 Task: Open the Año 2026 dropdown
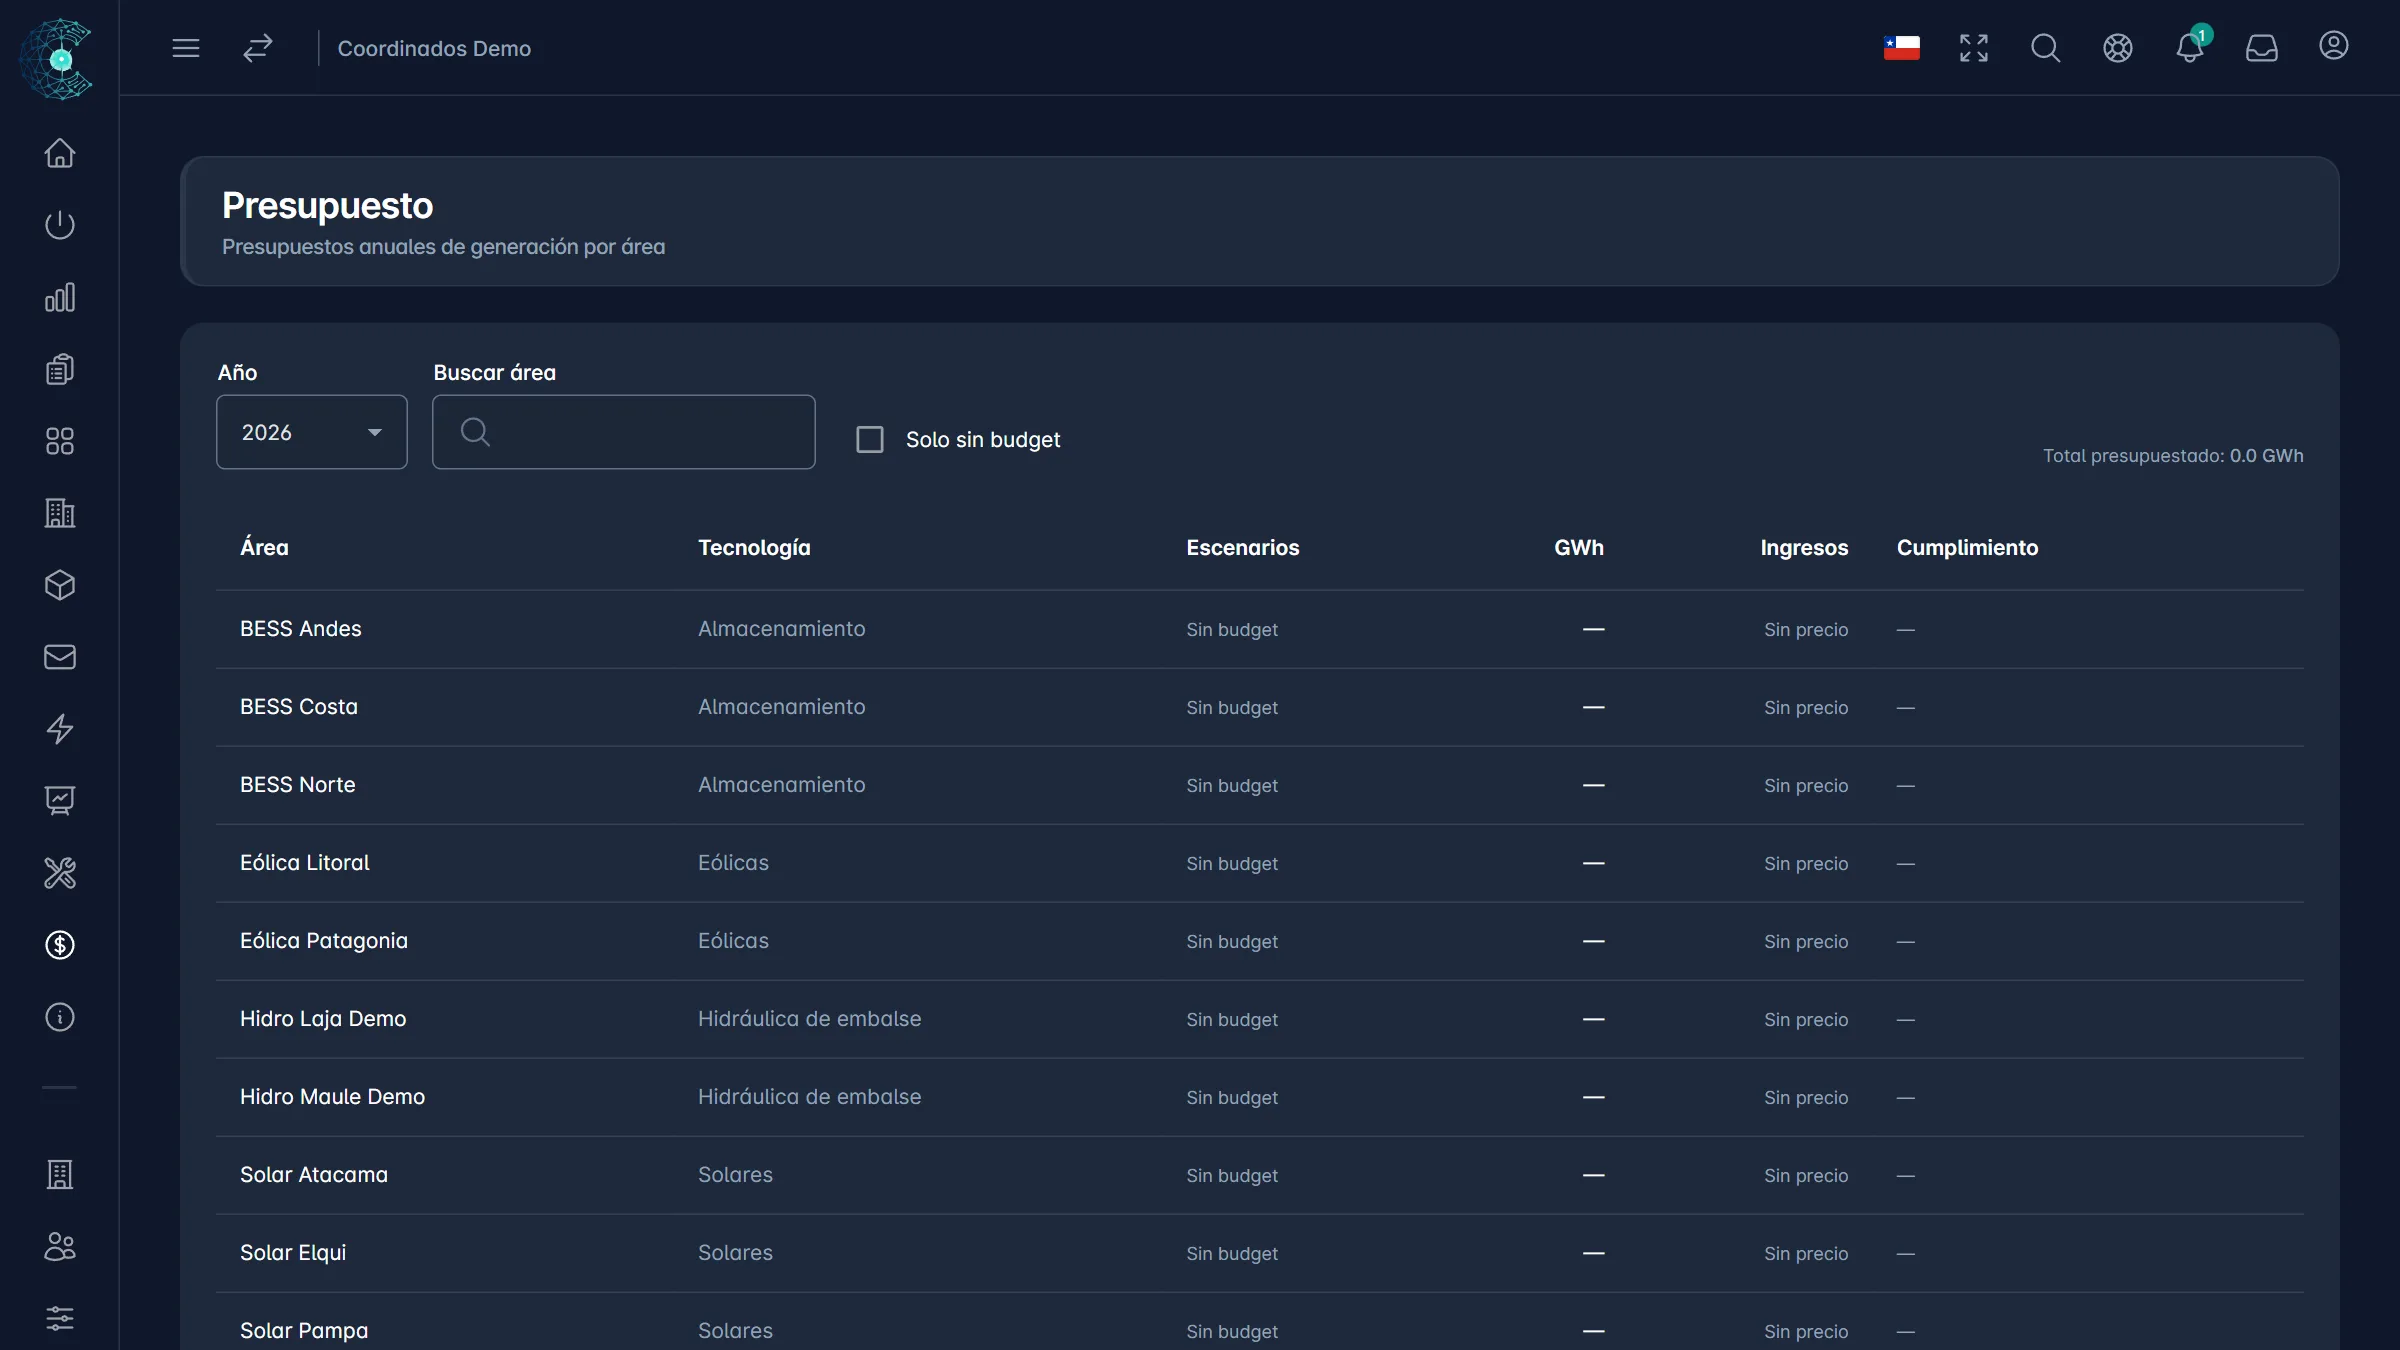pos(312,432)
